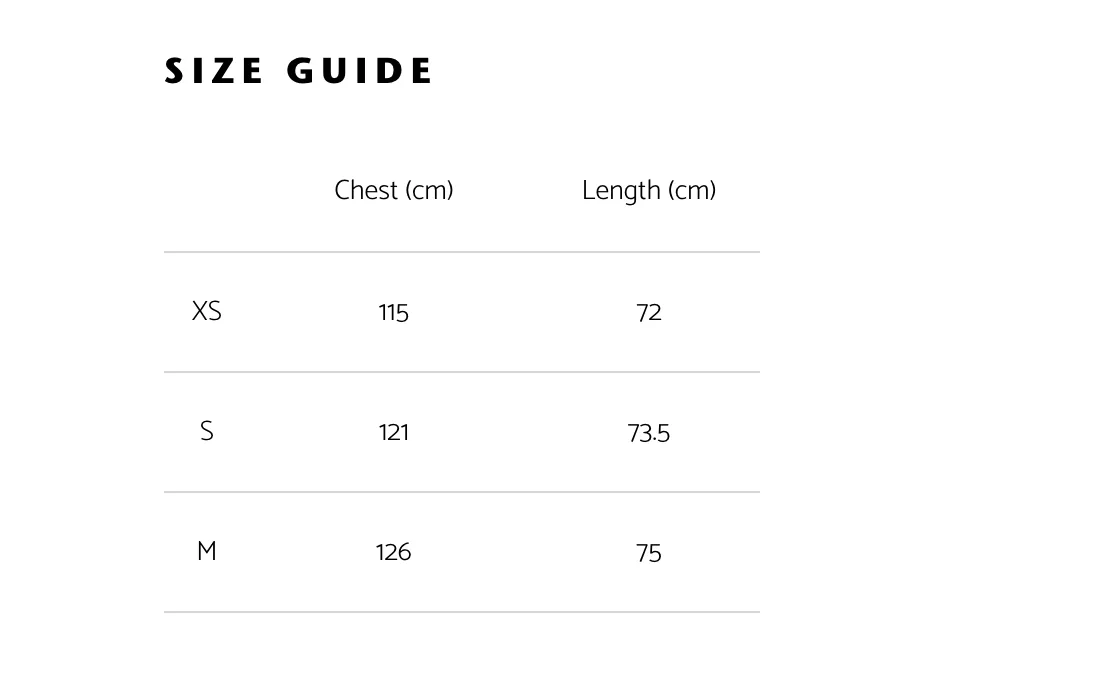Click the S size row label
The height and width of the screenshot is (676, 1110).
coord(207,431)
